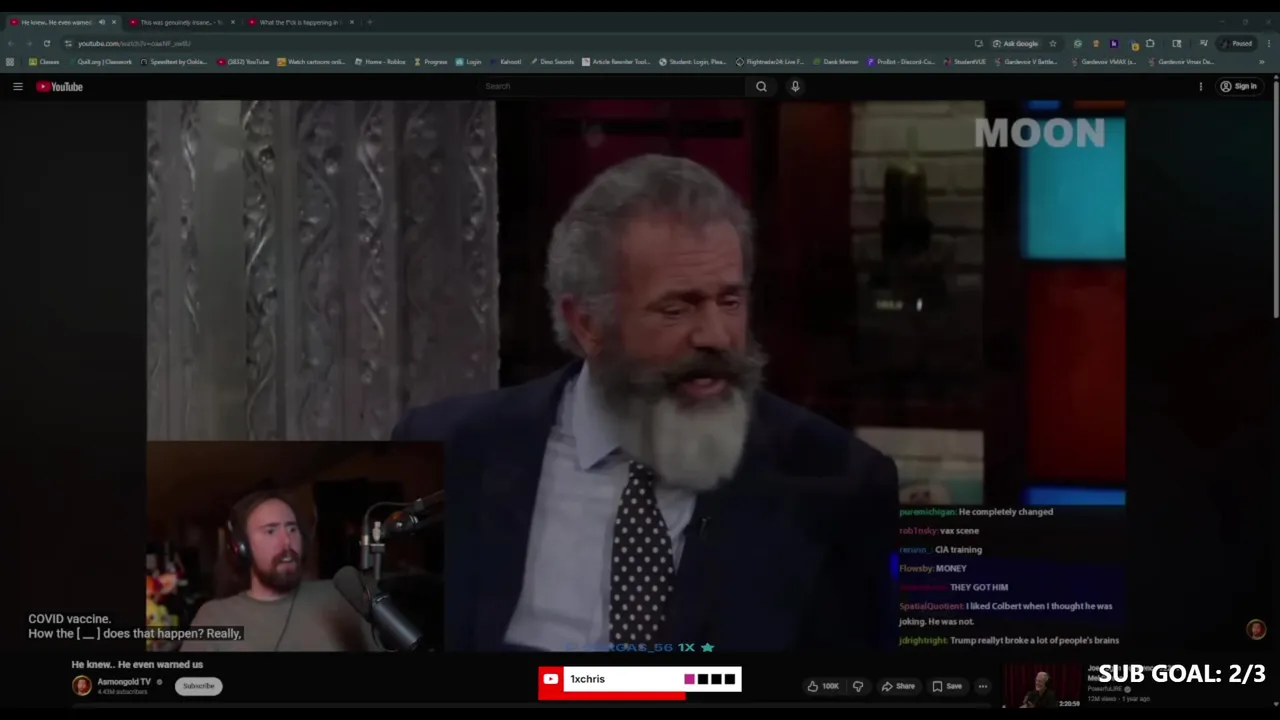This screenshot has width=1280, height=720.
Task: Open the Extensions puzzle icon
Action: click(1150, 44)
